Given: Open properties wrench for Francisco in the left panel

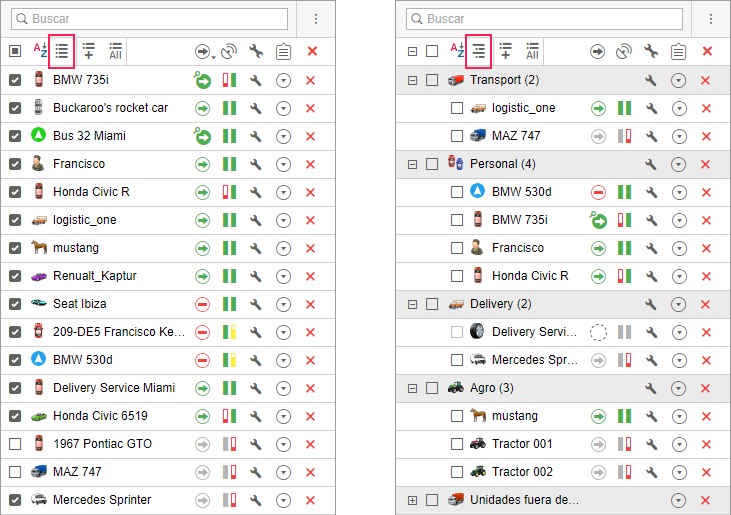Looking at the screenshot, I should tap(255, 164).
